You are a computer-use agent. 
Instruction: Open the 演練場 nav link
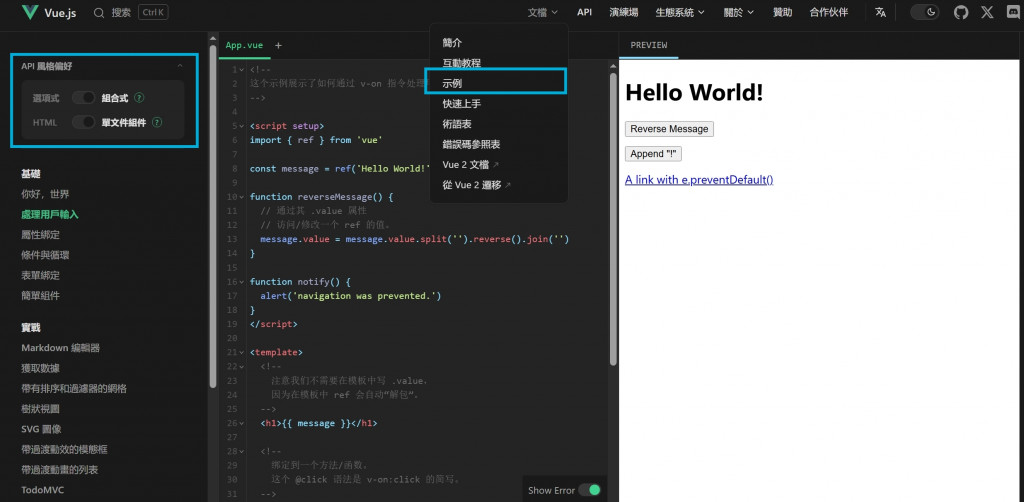pyautogui.click(x=624, y=12)
